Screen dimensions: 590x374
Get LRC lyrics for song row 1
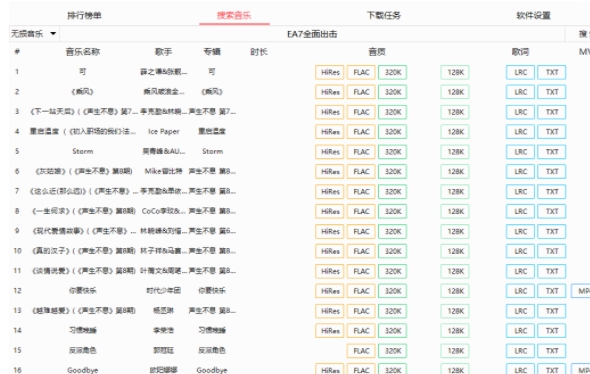click(x=520, y=72)
